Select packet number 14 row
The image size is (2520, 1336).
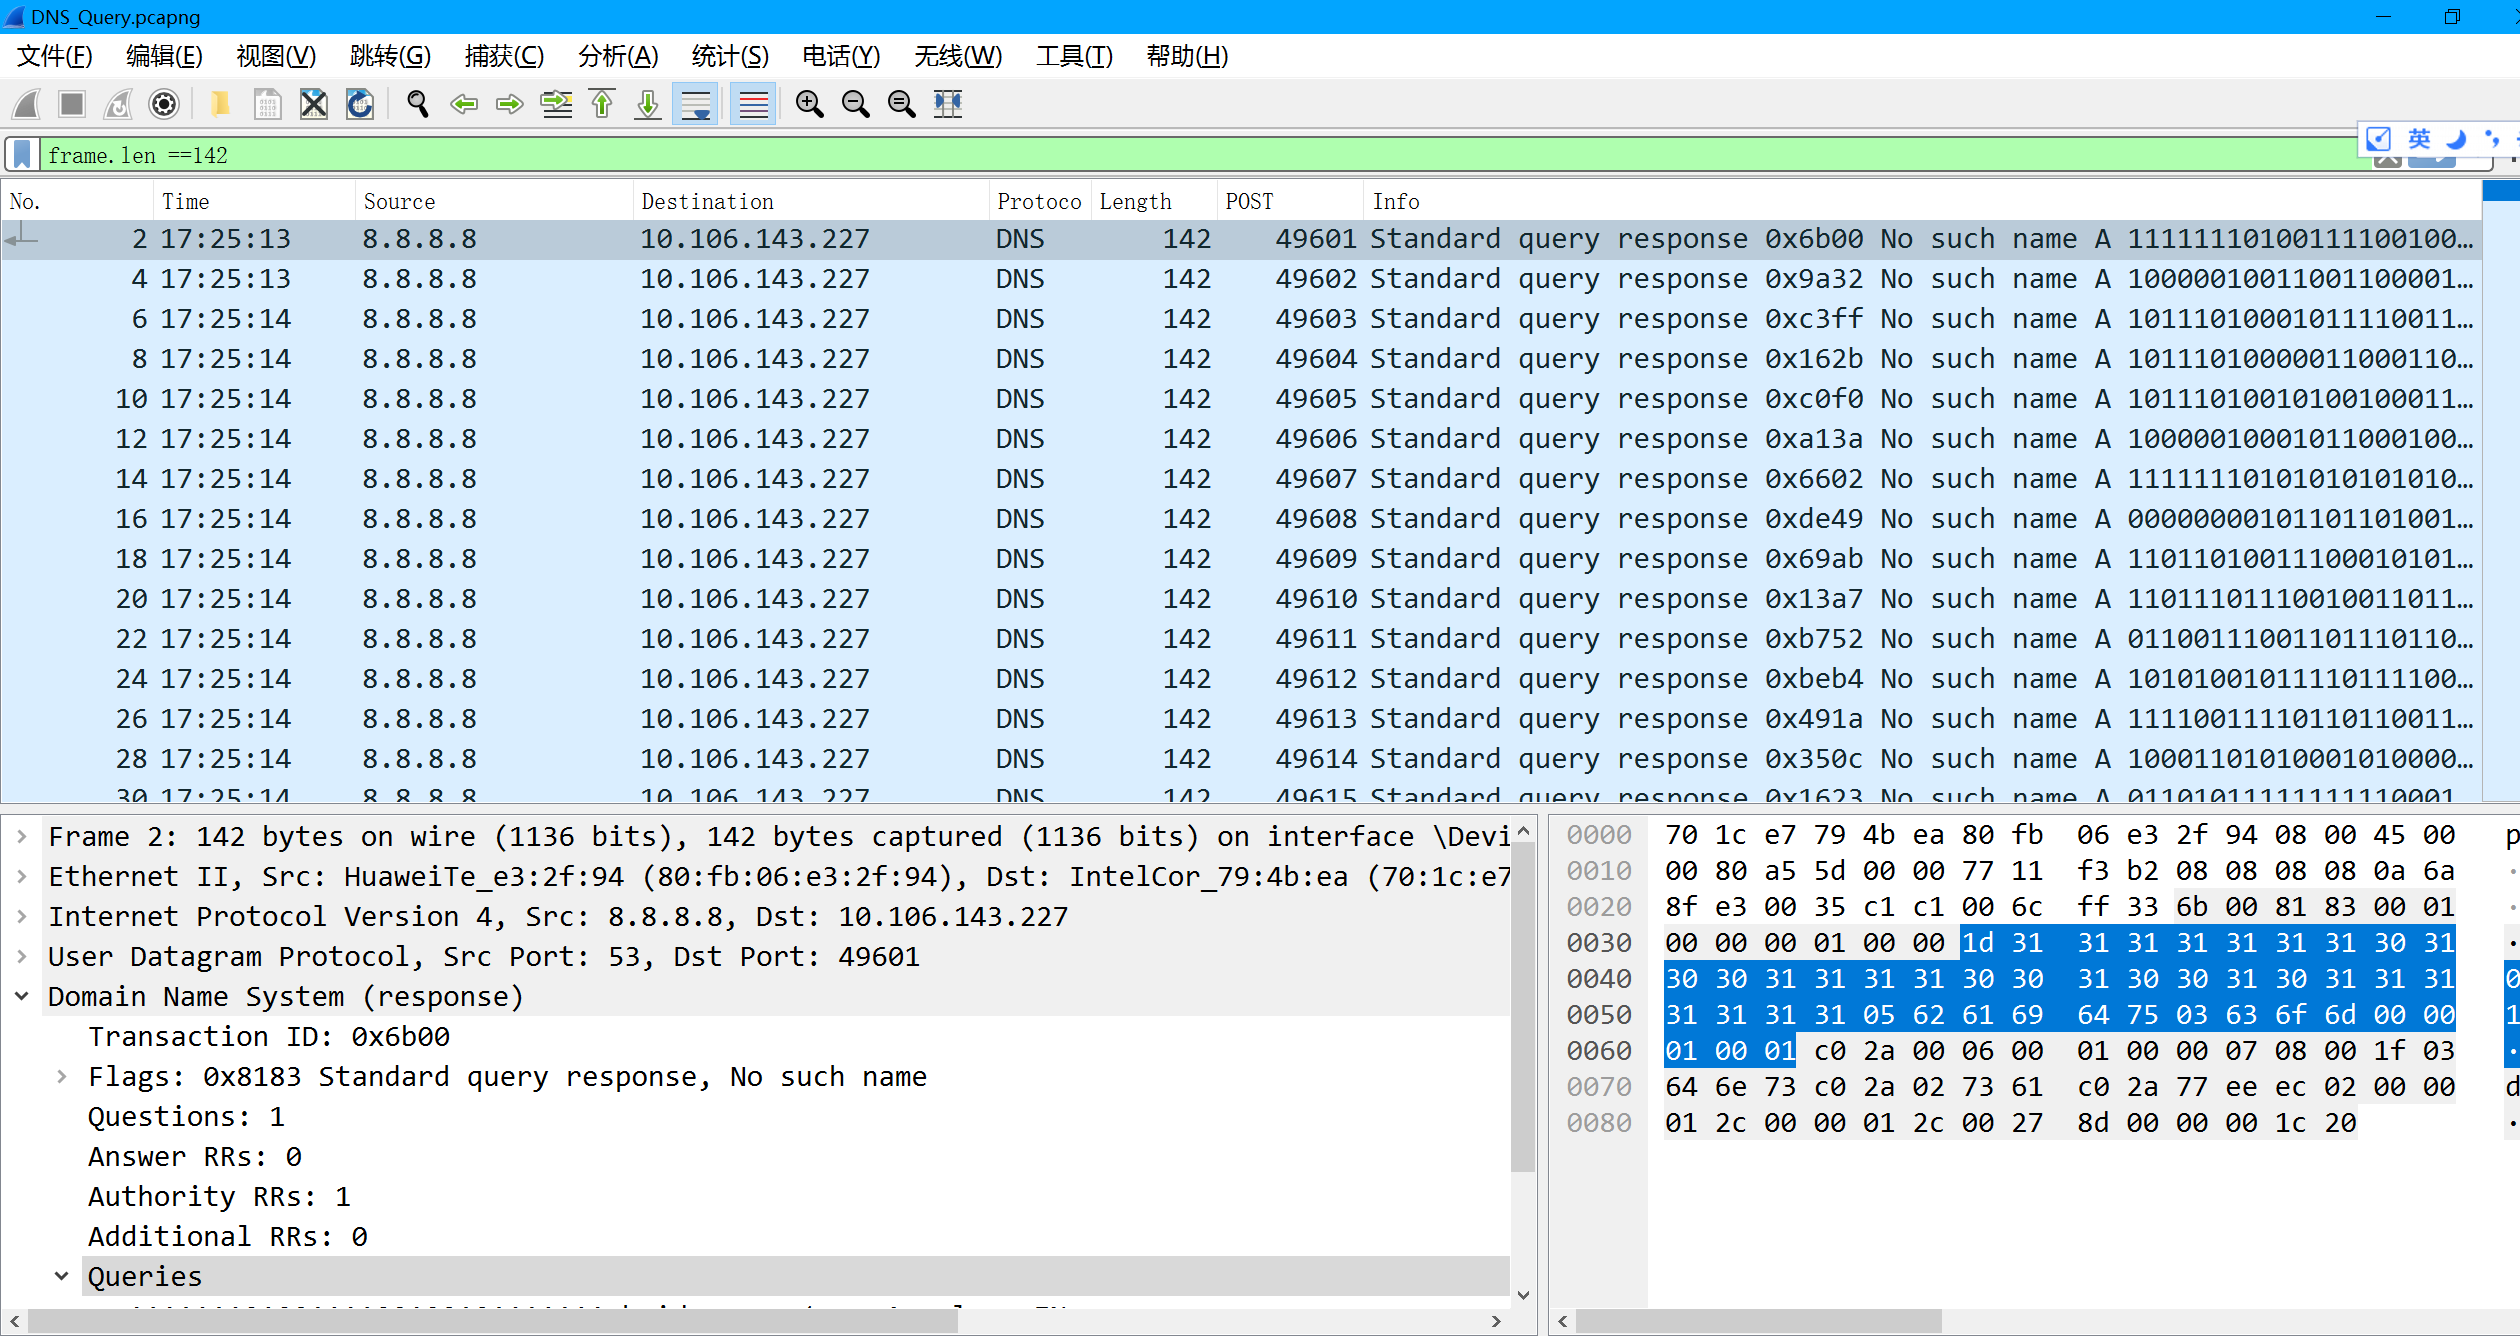(700, 479)
